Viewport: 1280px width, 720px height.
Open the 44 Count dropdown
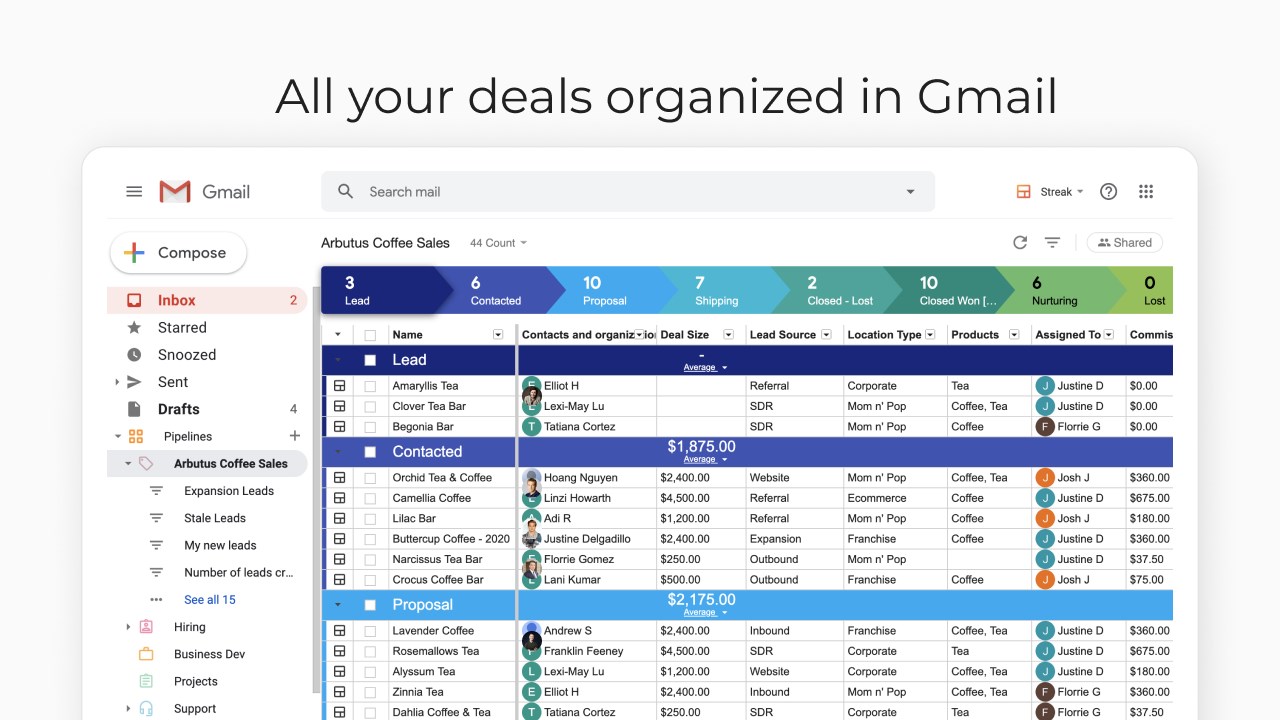498,243
